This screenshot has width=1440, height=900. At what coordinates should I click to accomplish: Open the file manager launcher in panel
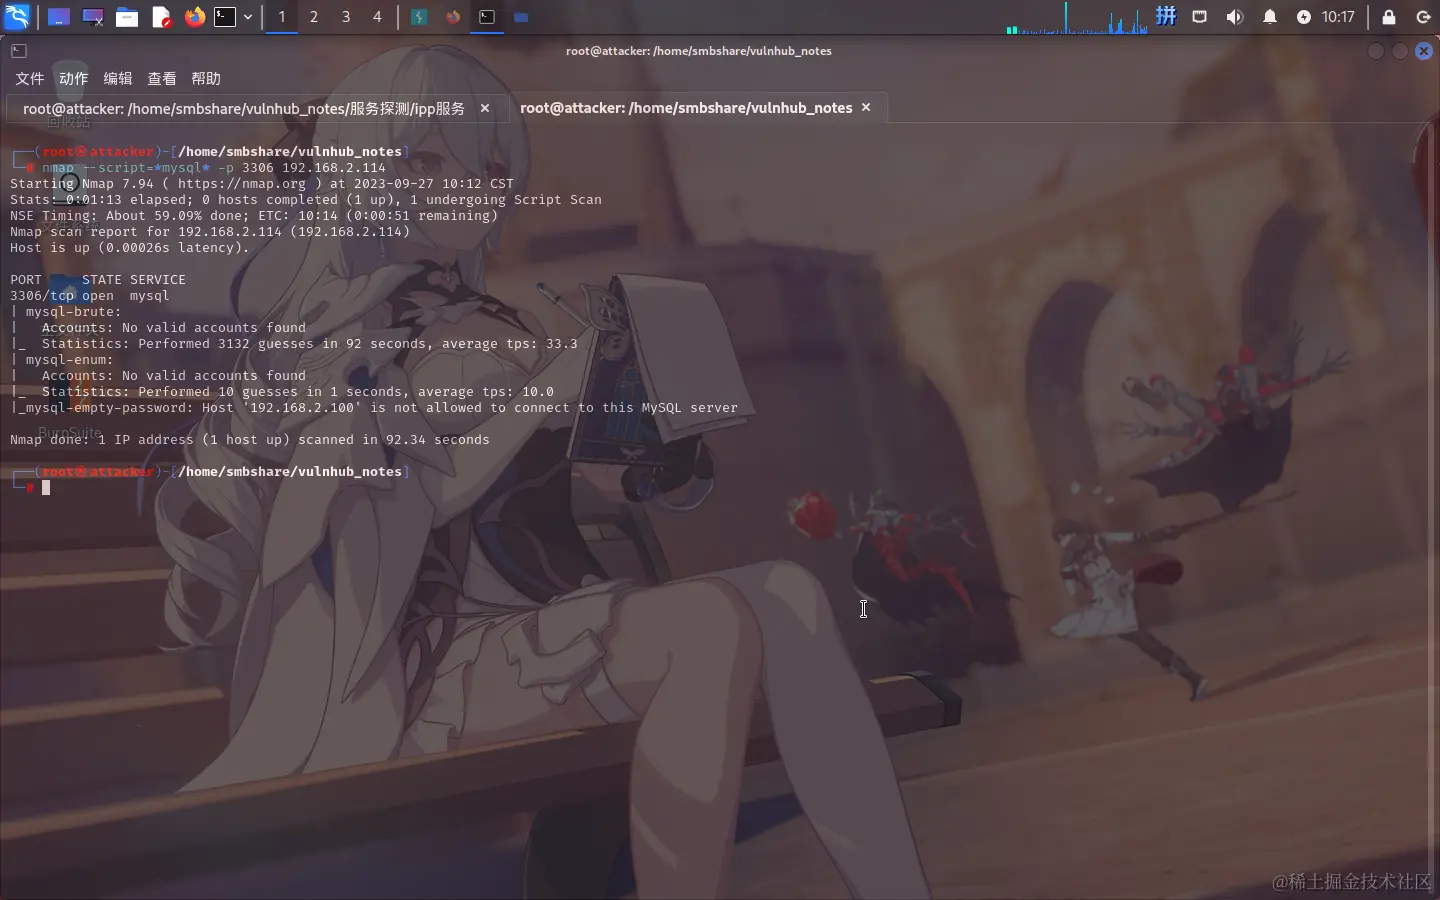click(127, 17)
